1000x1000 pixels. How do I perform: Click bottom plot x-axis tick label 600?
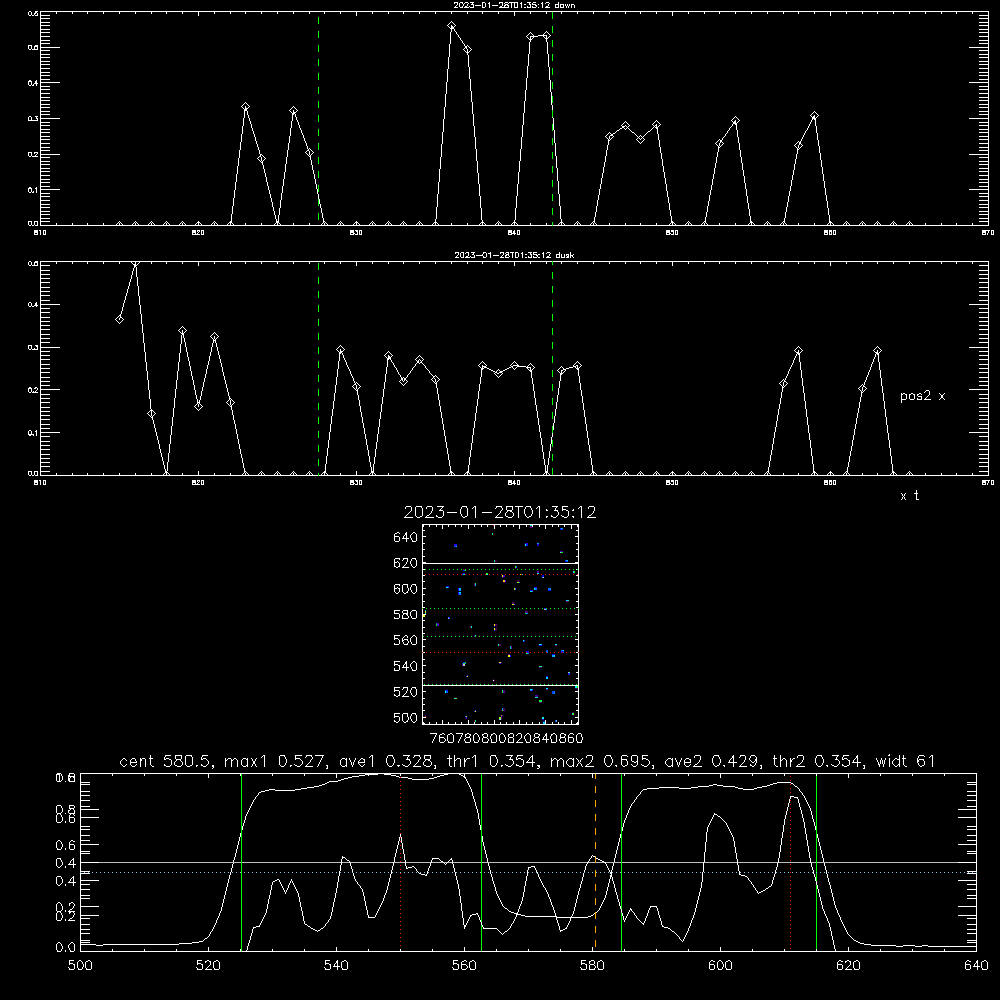720,966
